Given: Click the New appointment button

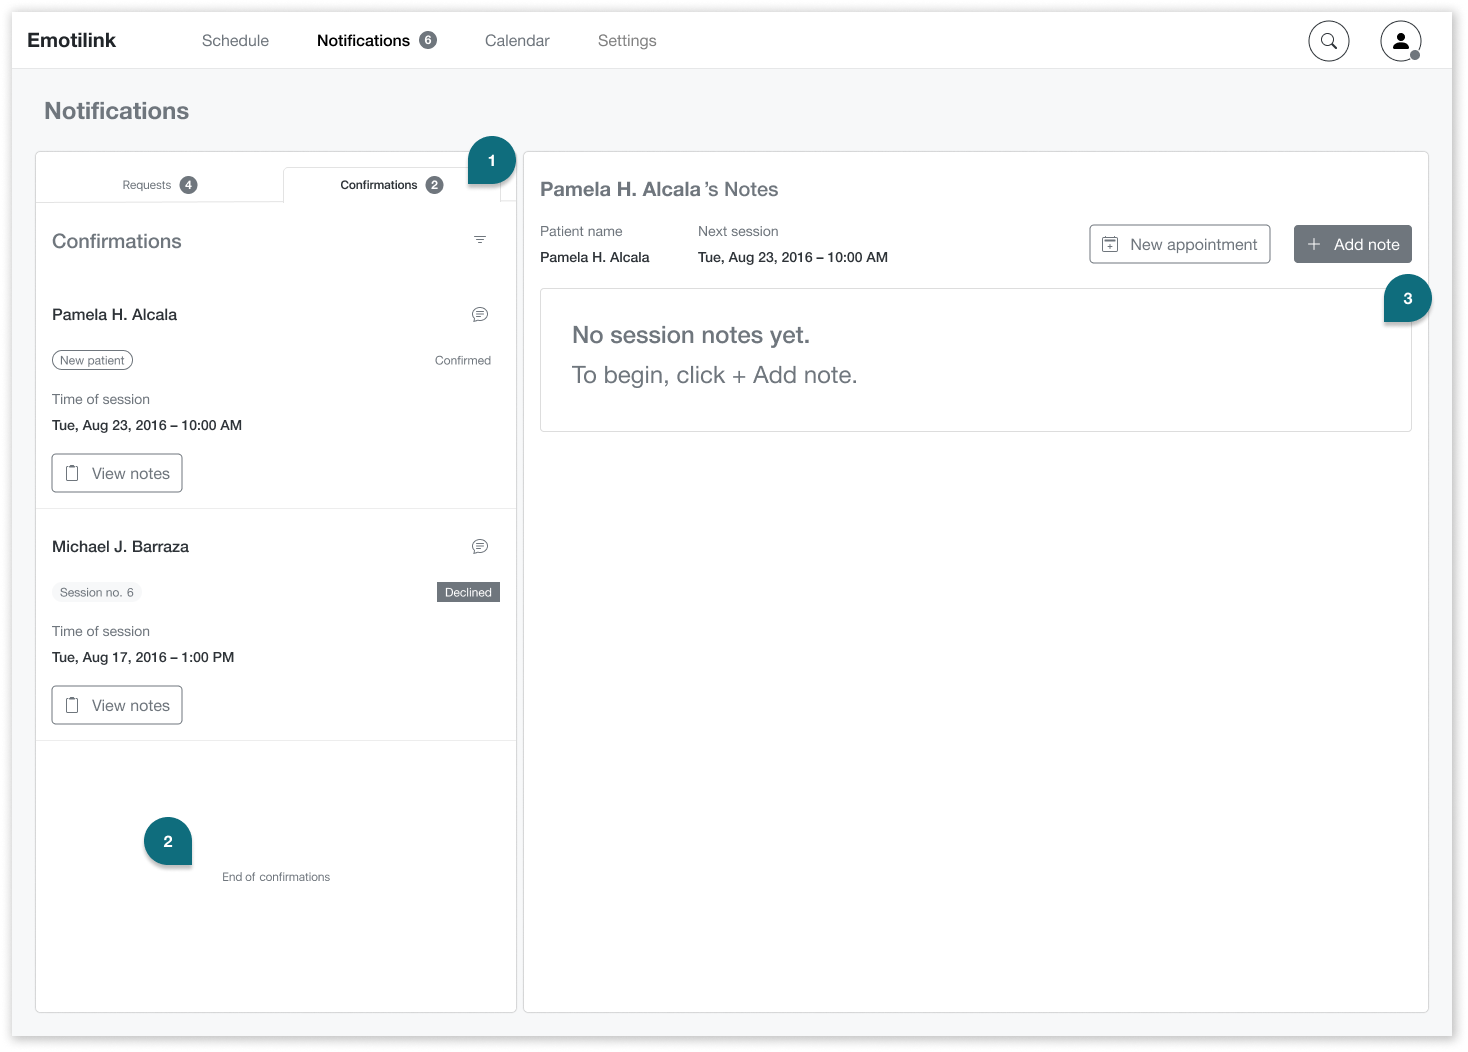Looking at the screenshot, I should coord(1180,243).
